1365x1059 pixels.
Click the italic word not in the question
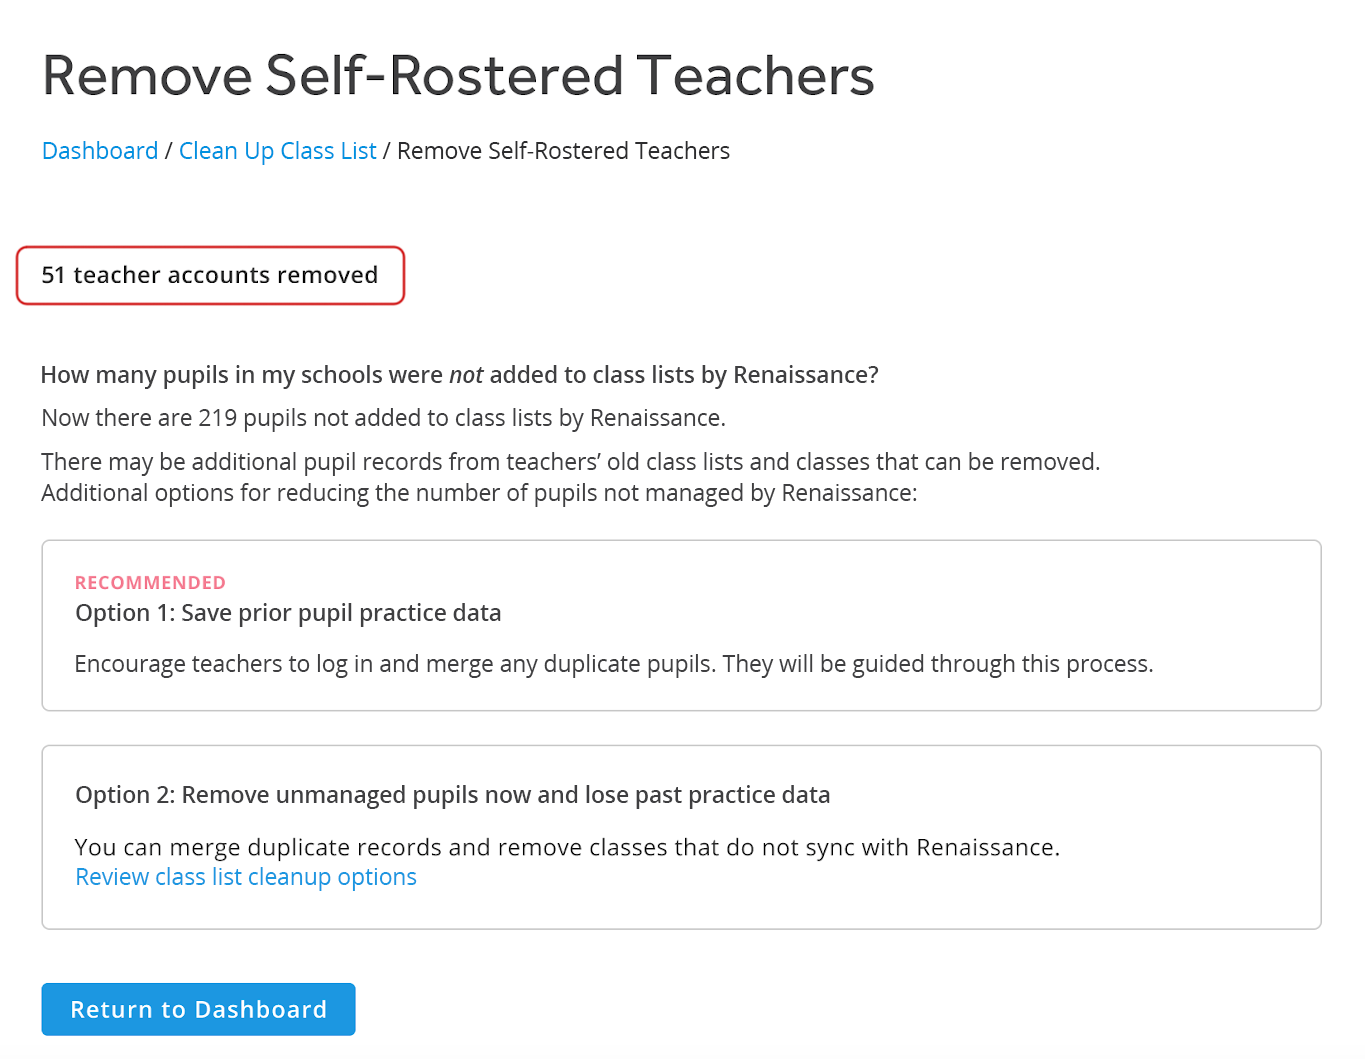[x=466, y=375]
